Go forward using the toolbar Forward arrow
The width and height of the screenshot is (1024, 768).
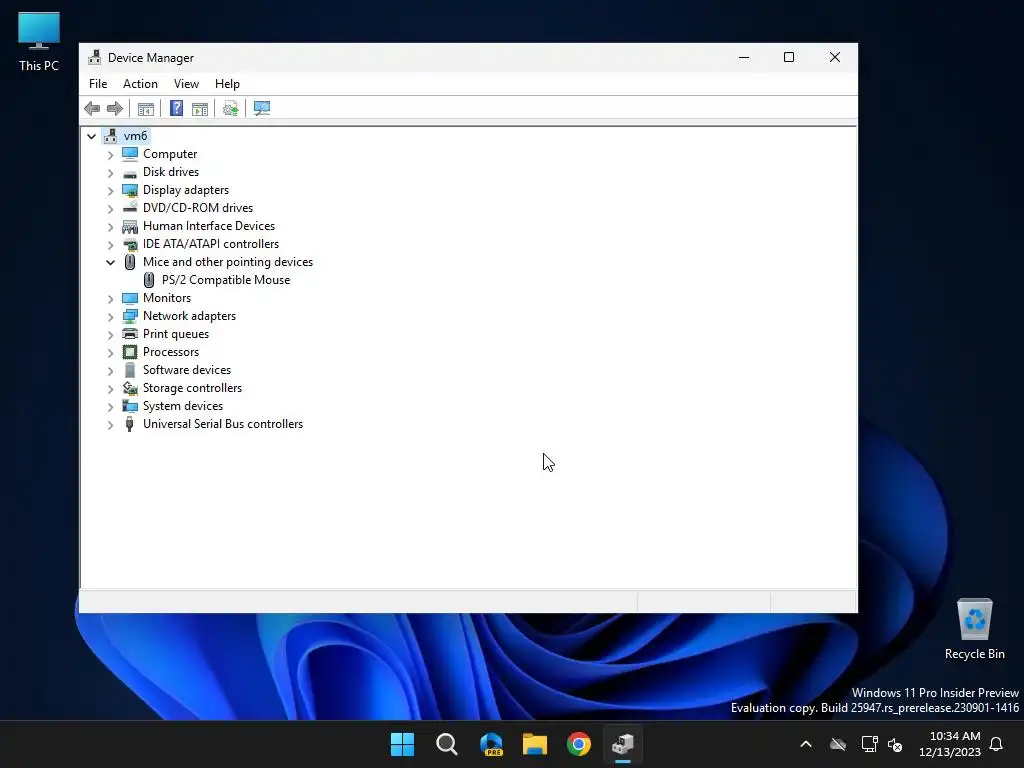click(x=115, y=108)
